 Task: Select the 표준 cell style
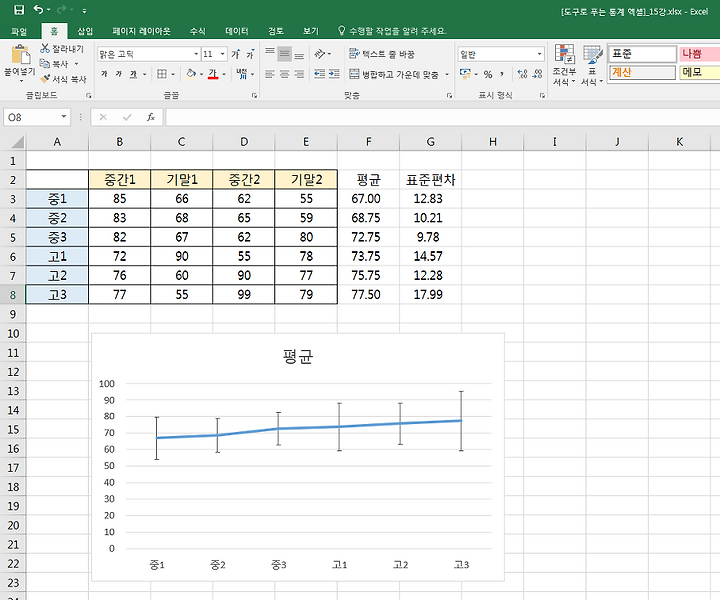(642, 54)
